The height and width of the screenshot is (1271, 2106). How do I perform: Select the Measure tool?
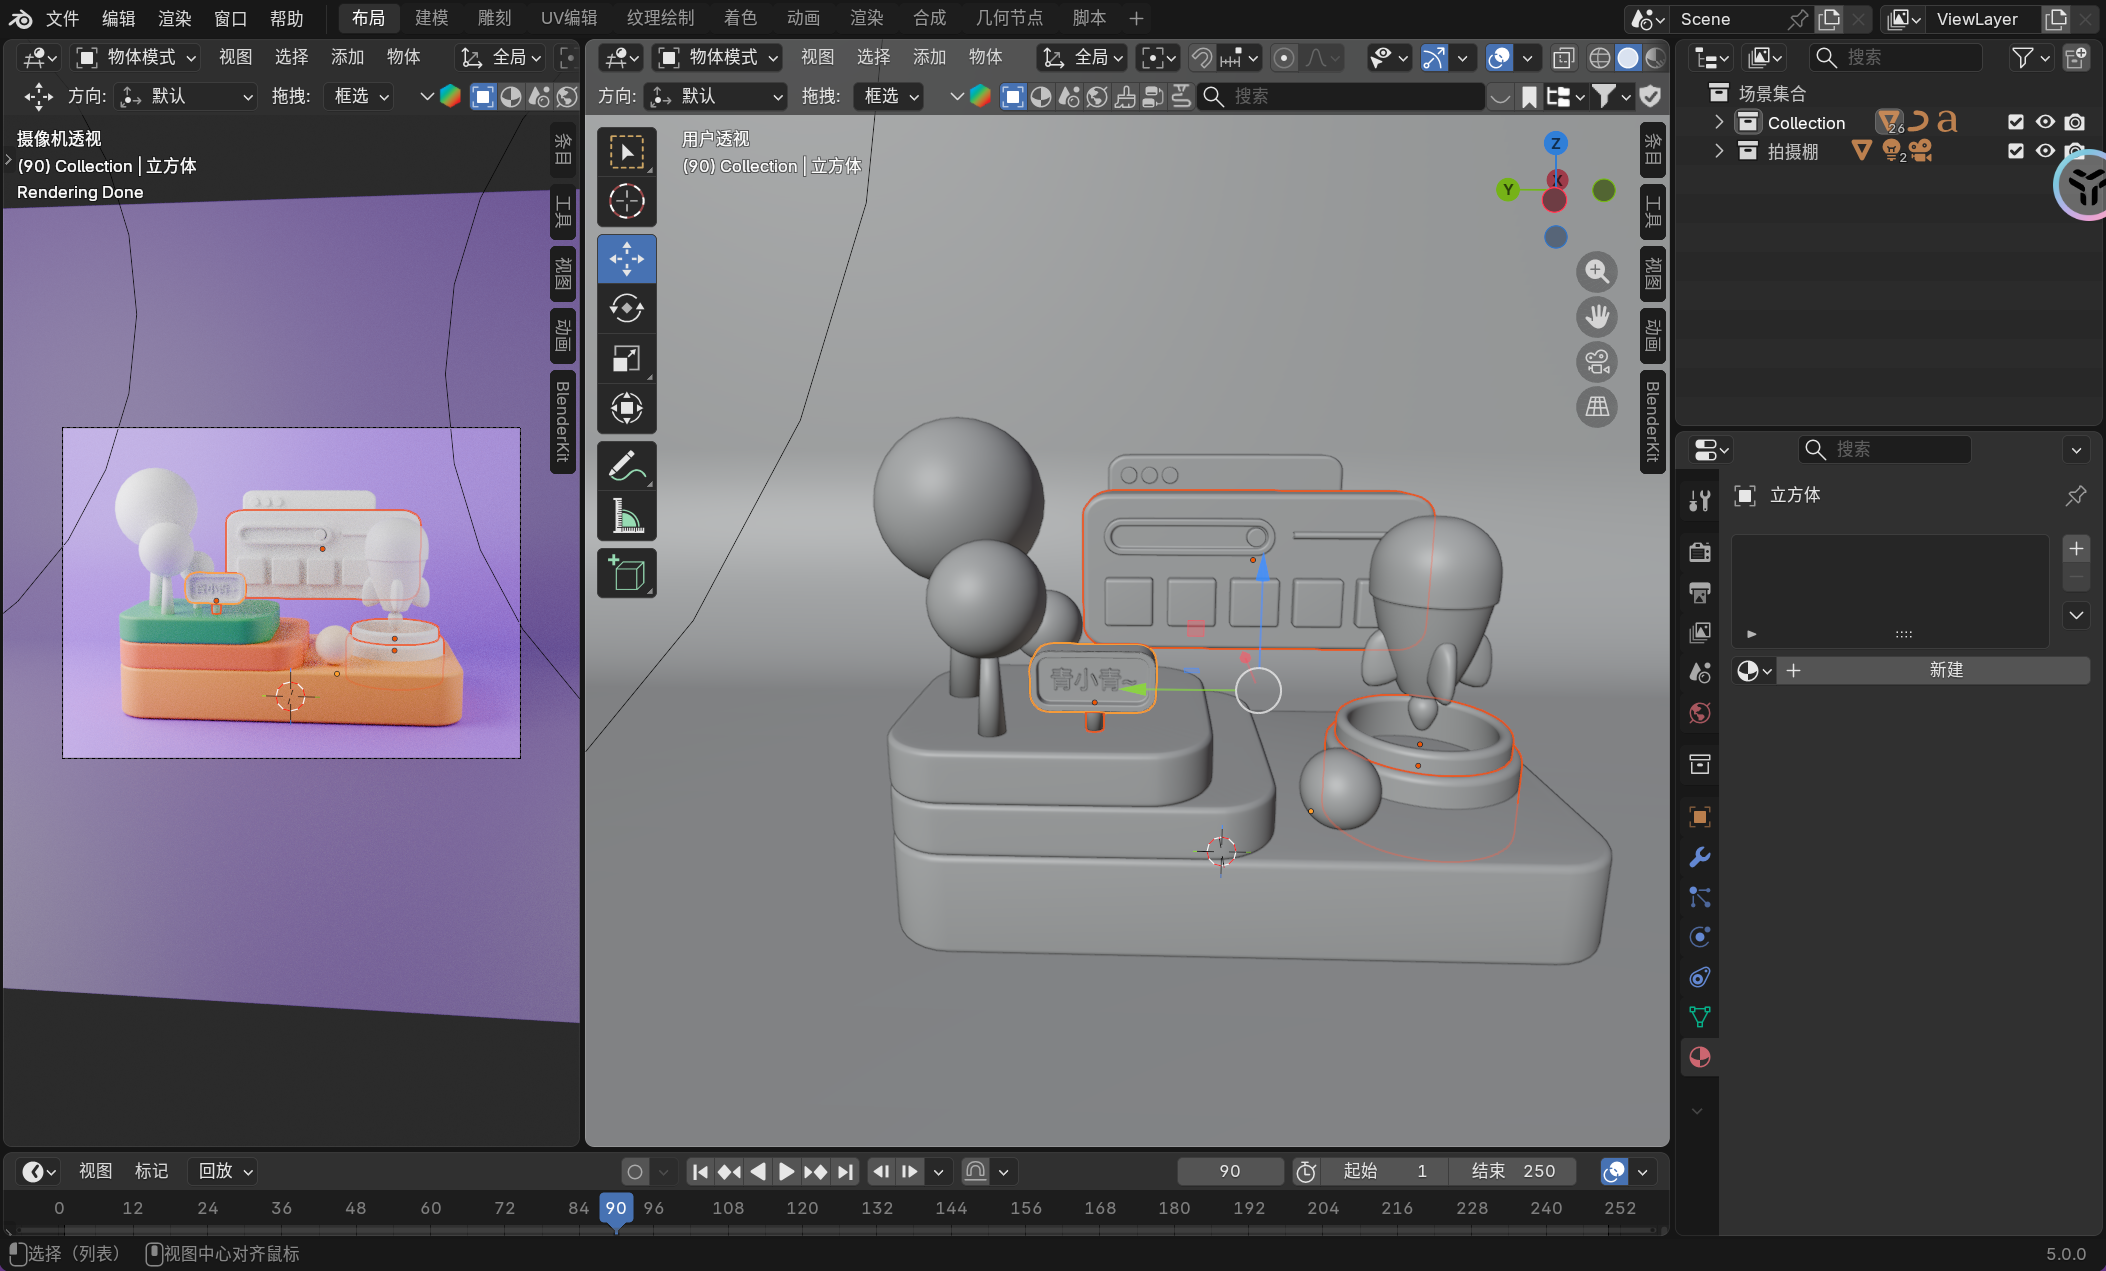pyautogui.click(x=627, y=517)
